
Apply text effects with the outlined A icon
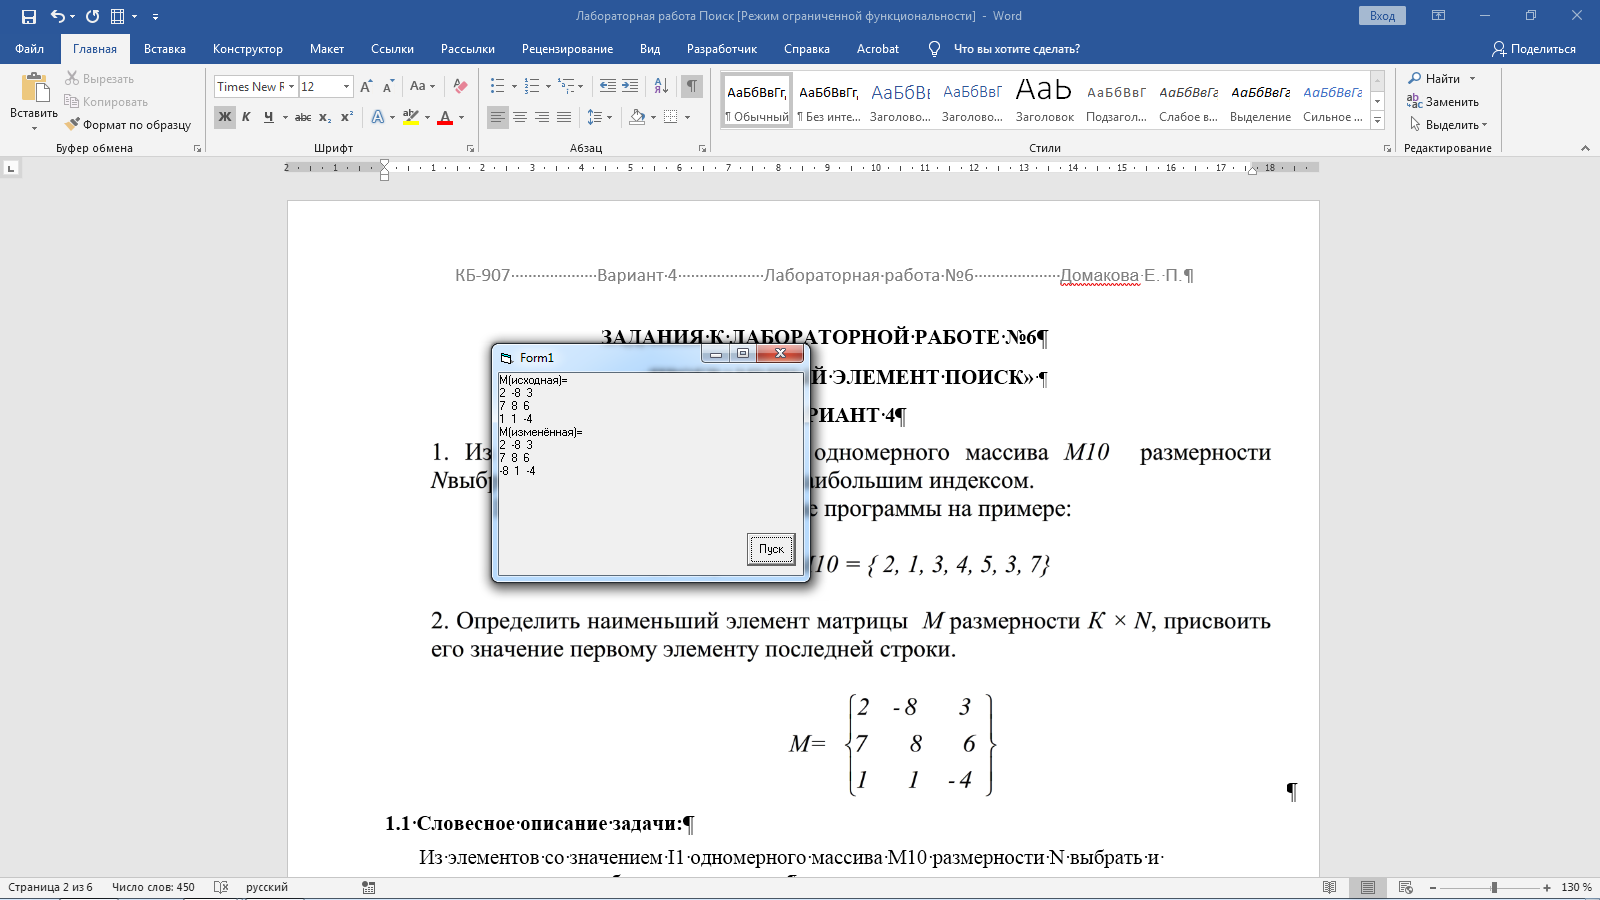(378, 117)
